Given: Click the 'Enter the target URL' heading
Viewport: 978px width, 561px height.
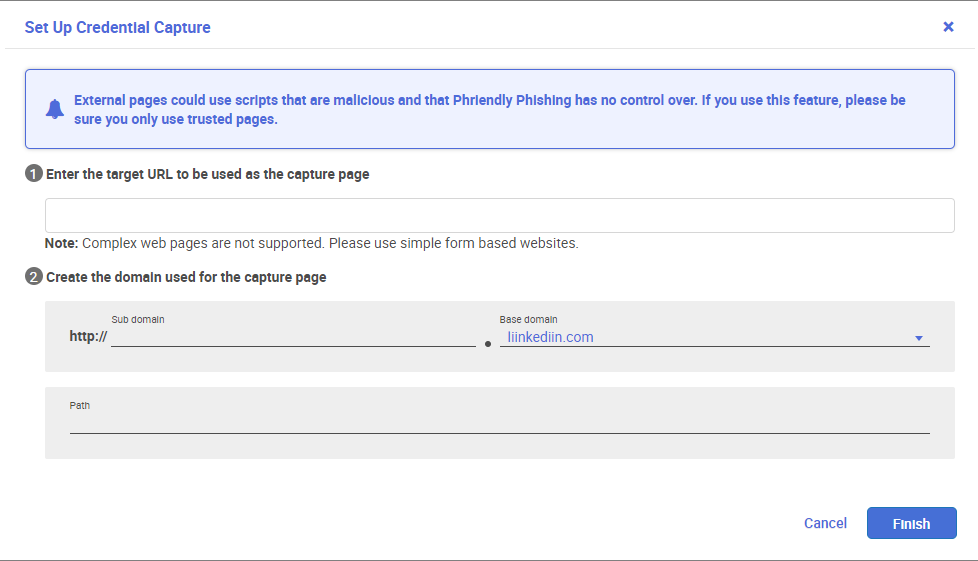Looking at the screenshot, I should pos(208,174).
